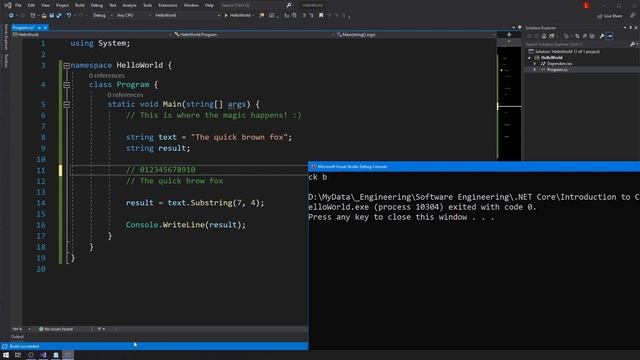This screenshot has width=640, height=360.
Task: Open the Tools menu
Action: pyautogui.click(x=147, y=5)
